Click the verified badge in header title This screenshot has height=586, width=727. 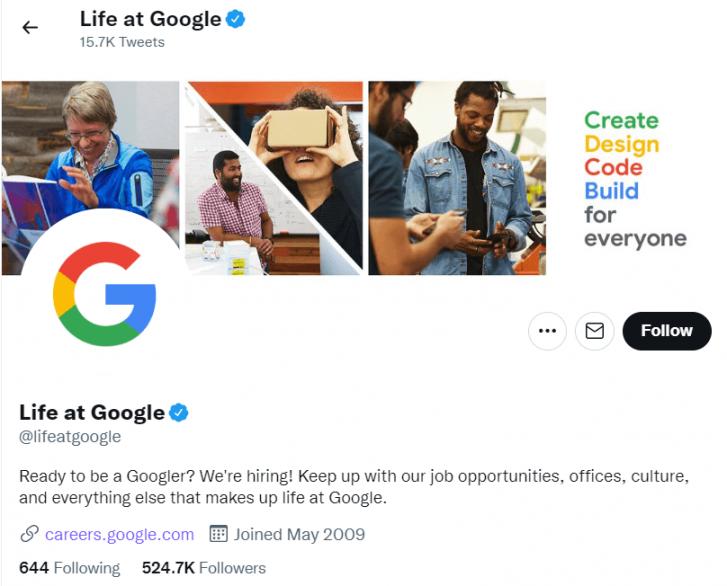[x=235, y=19]
